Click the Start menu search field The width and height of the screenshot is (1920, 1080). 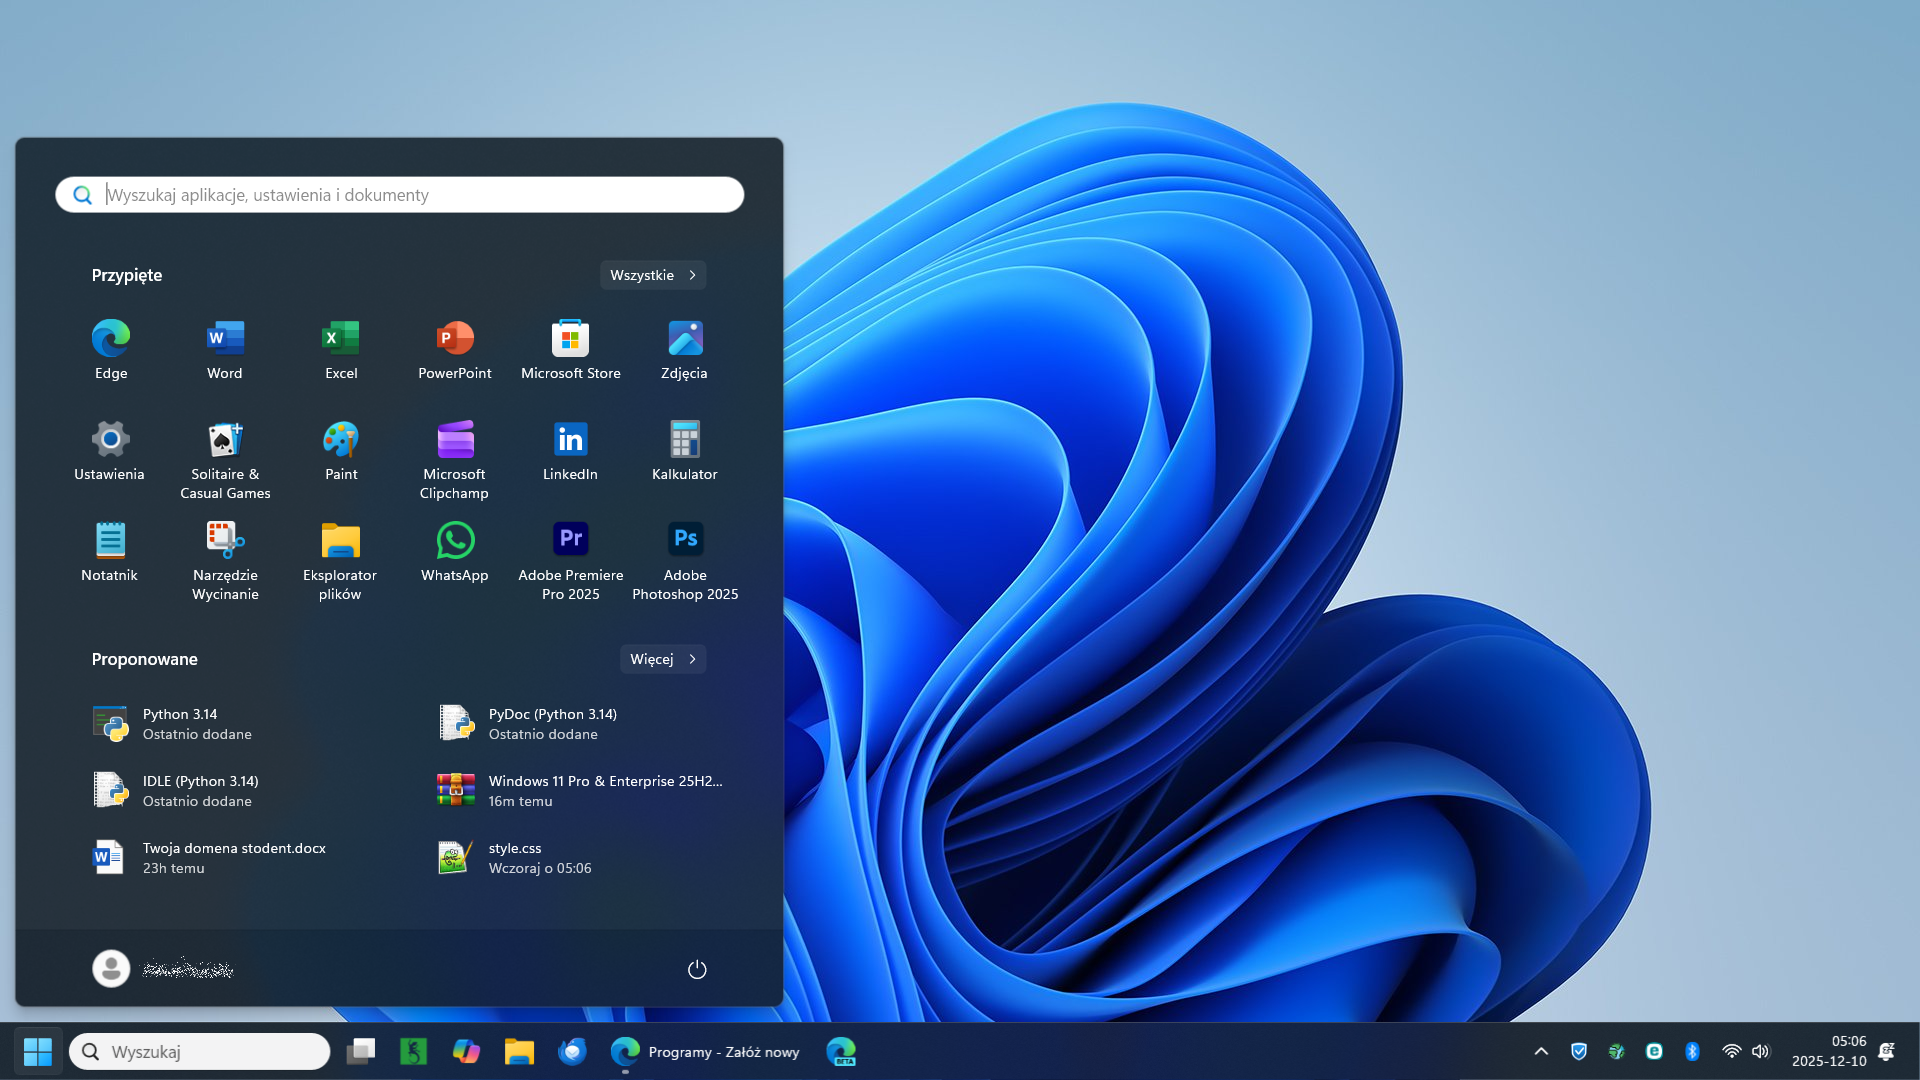[420, 195]
